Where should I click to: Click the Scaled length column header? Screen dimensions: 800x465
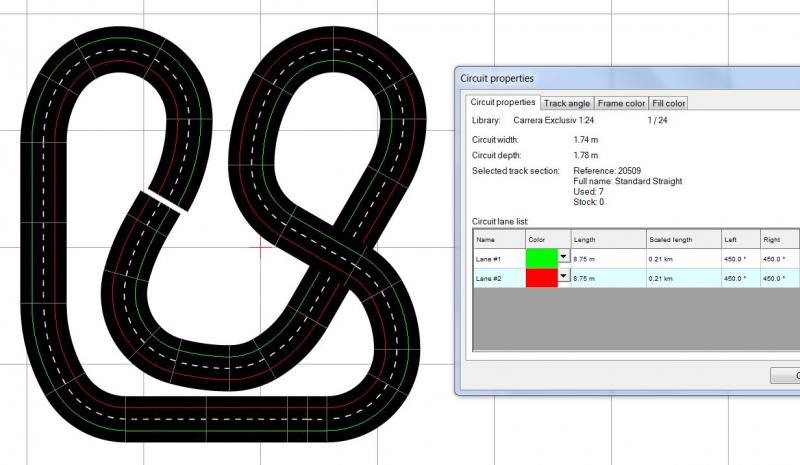coord(682,239)
